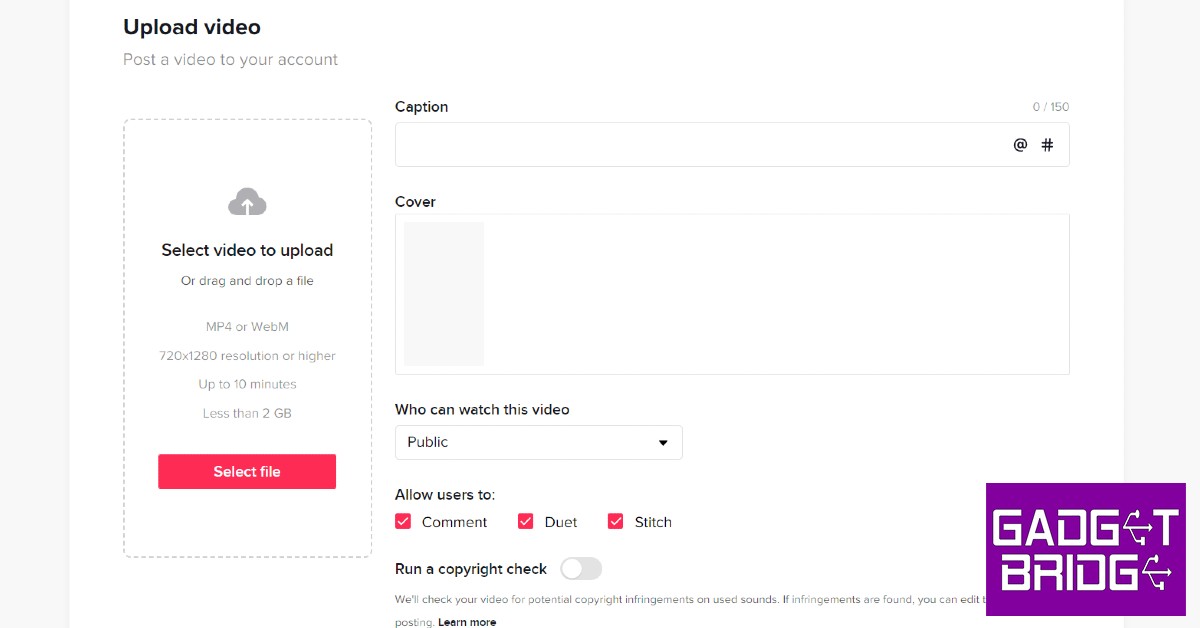Click the Duet label text
Image resolution: width=1200 pixels, height=628 pixels.
tap(561, 522)
